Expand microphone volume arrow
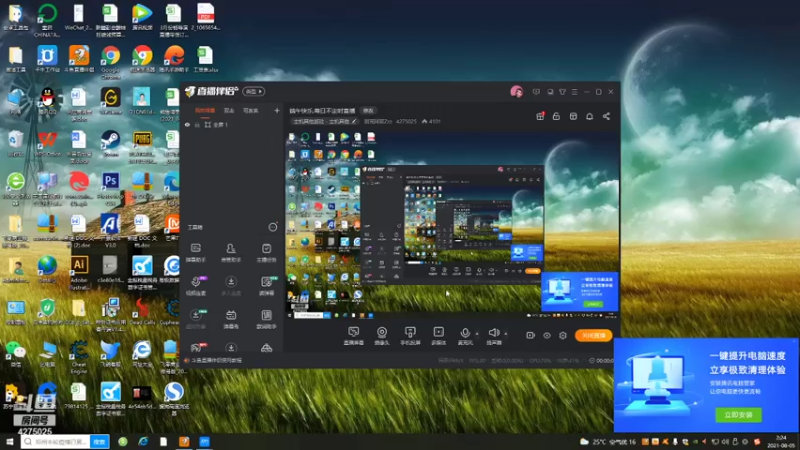 [477, 334]
